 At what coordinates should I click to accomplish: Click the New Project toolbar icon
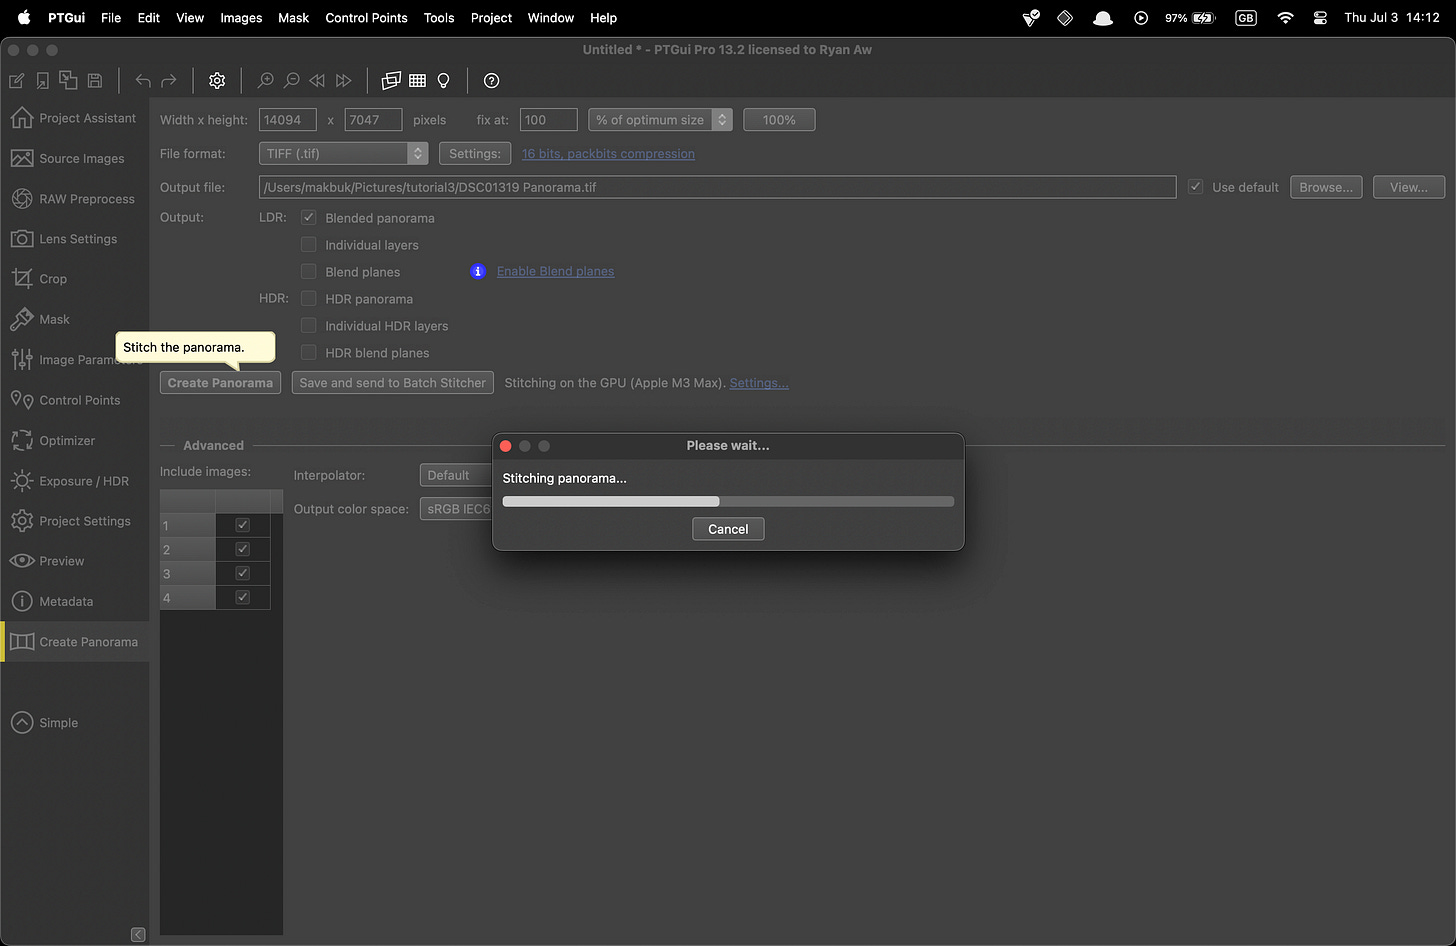point(17,81)
